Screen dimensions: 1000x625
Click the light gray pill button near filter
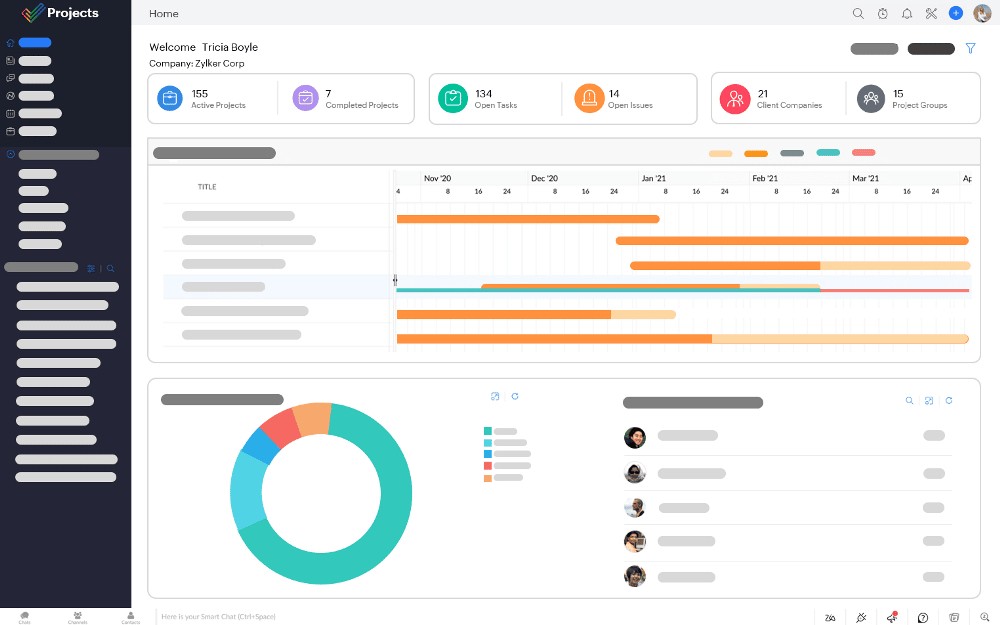pyautogui.click(x=874, y=48)
